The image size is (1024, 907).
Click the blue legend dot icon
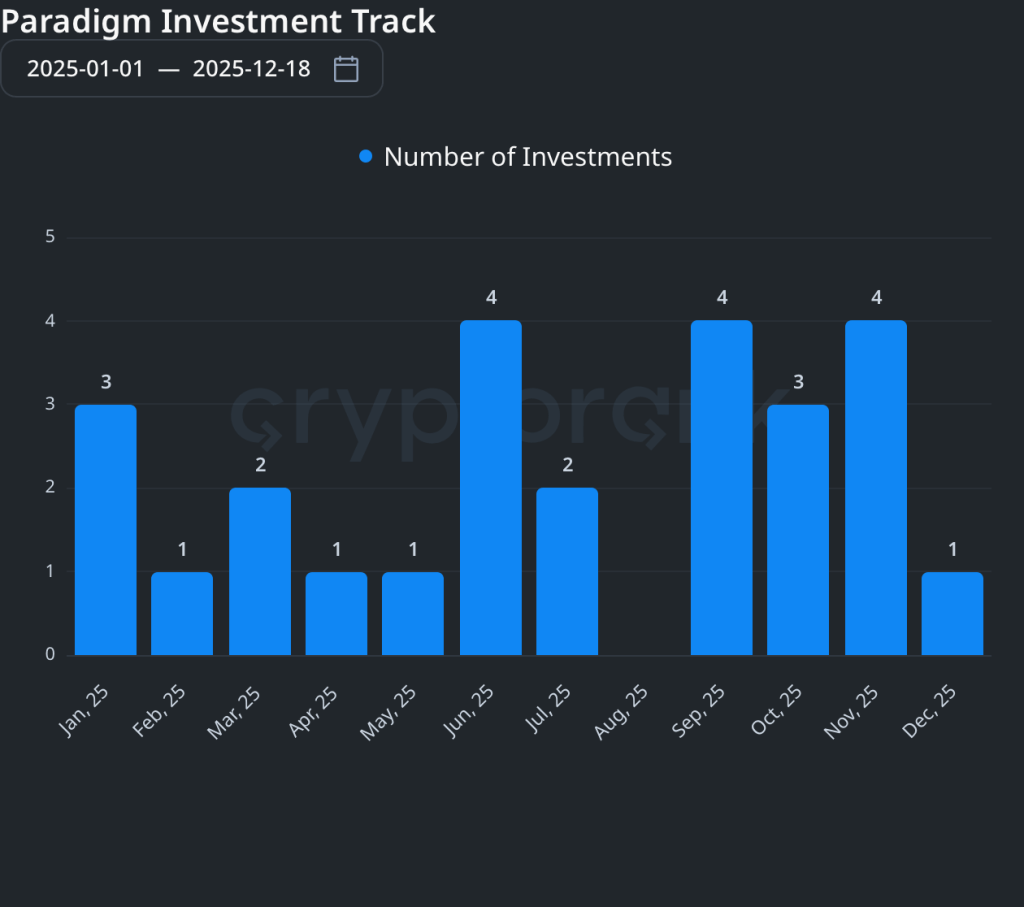point(365,156)
